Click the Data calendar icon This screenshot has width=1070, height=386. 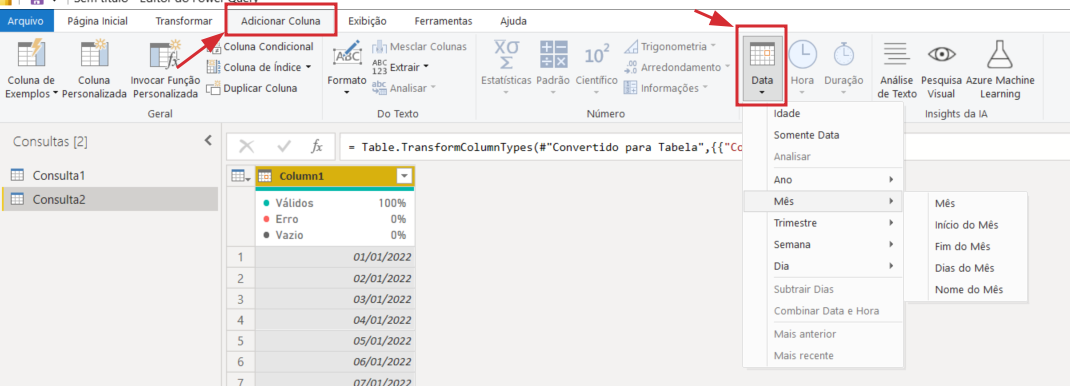coord(762,55)
